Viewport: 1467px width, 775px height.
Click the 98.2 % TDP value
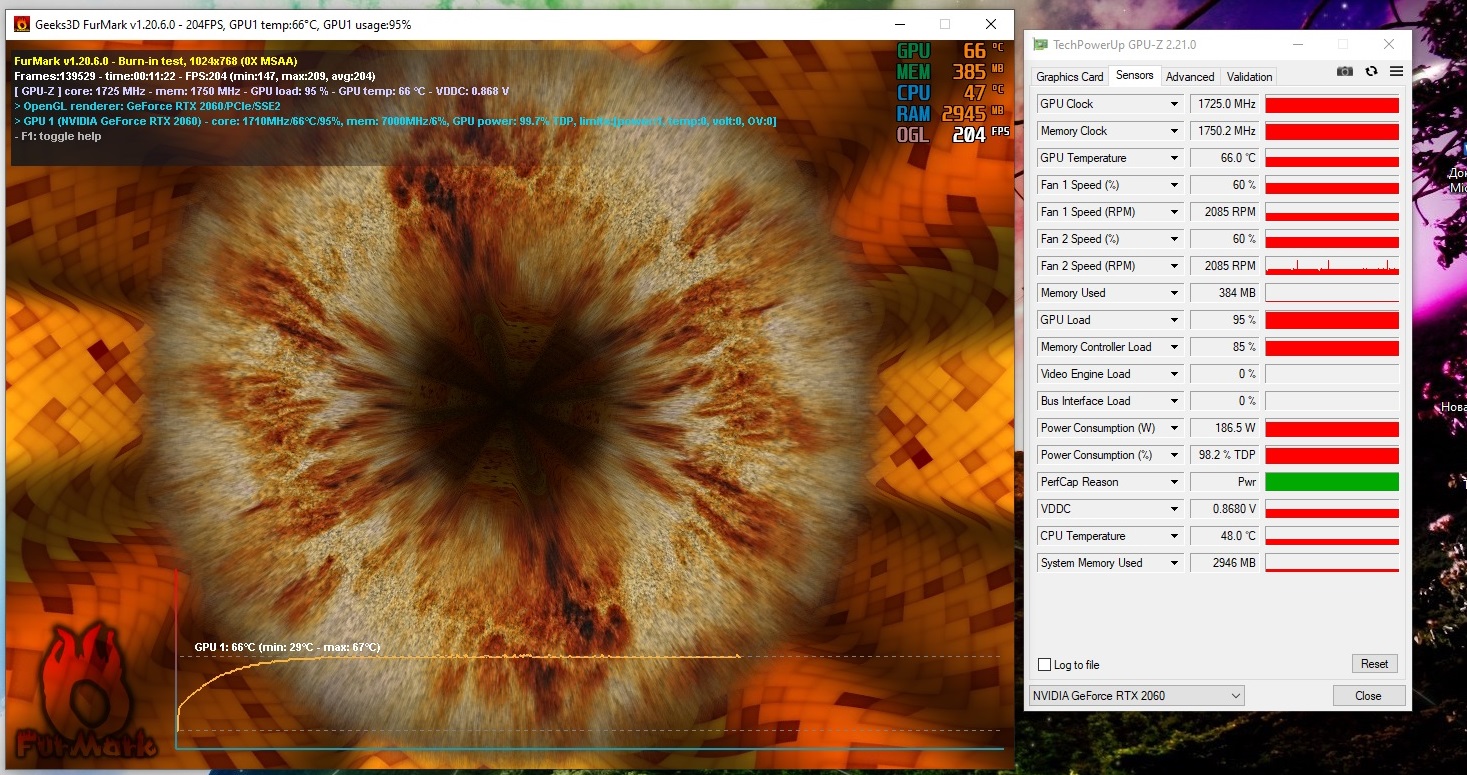(1224, 455)
